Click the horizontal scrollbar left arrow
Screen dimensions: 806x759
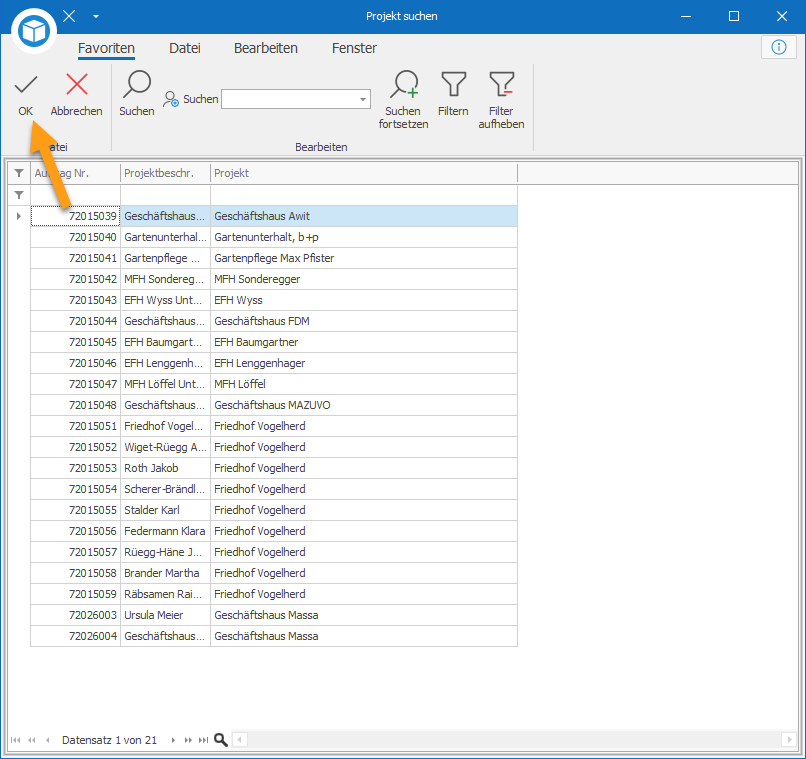(x=240, y=740)
